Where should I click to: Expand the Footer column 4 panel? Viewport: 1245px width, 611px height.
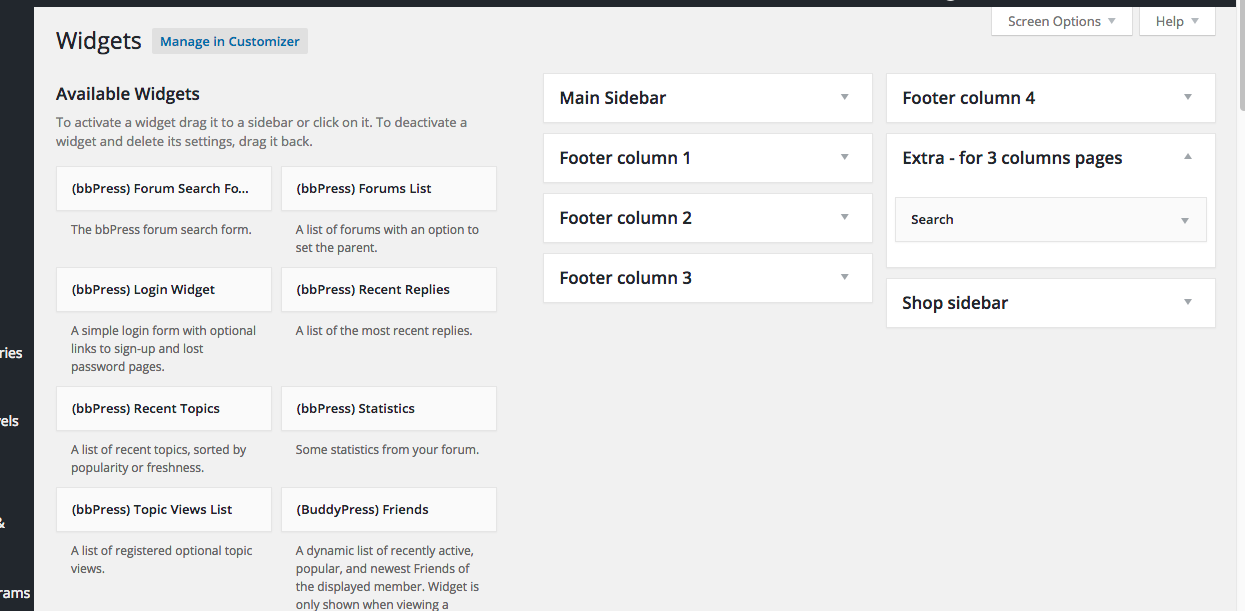pyautogui.click(x=1051, y=98)
